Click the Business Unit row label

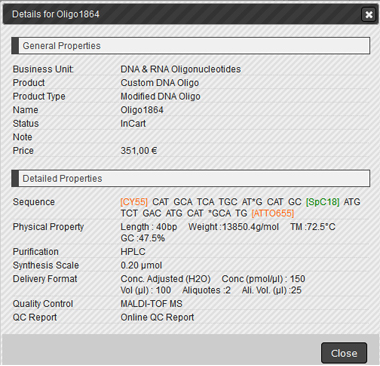pyautogui.click(x=43, y=69)
